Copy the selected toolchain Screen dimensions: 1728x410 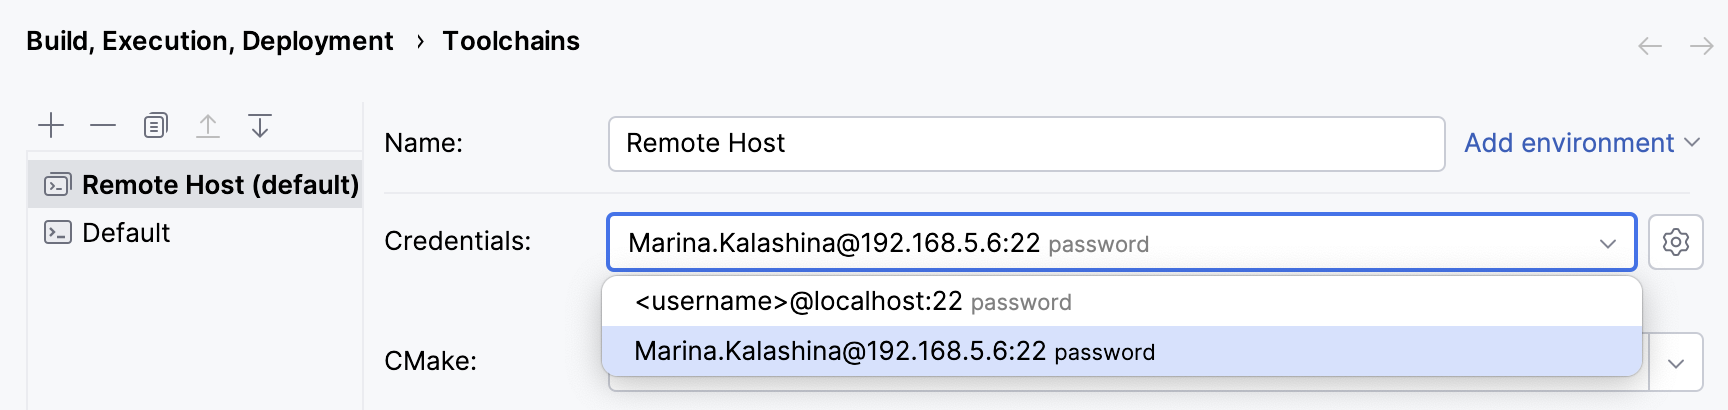pos(155,125)
